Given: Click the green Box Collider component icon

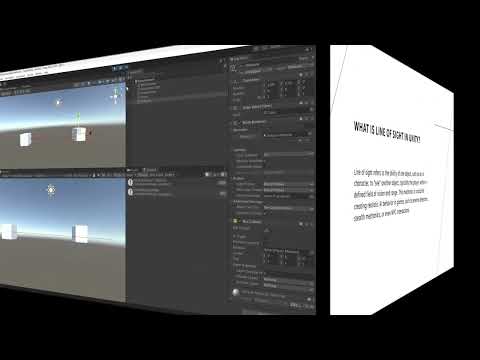Looking at the screenshot, I should 235,221.
